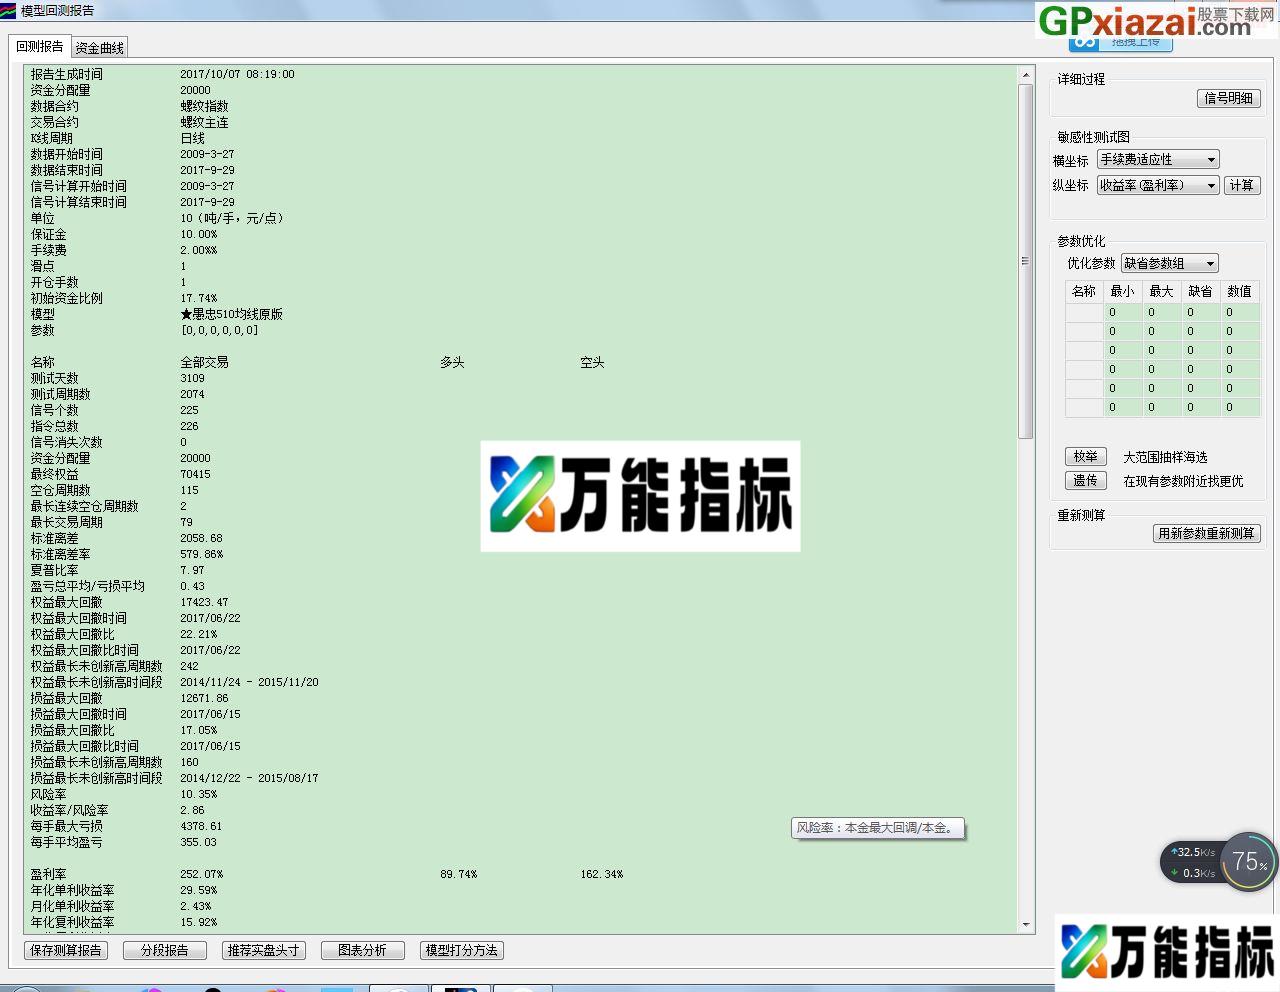
Task: Open the orange taskbar application icon
Action: pos(272,988)
